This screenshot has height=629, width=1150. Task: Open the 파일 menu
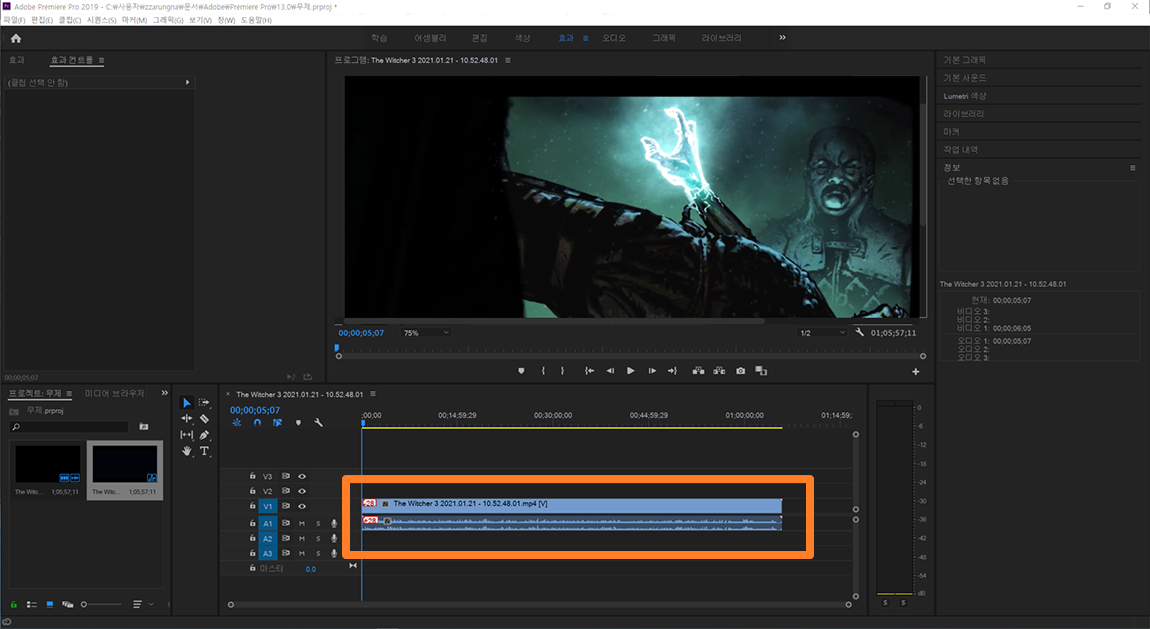click(14, 20)
